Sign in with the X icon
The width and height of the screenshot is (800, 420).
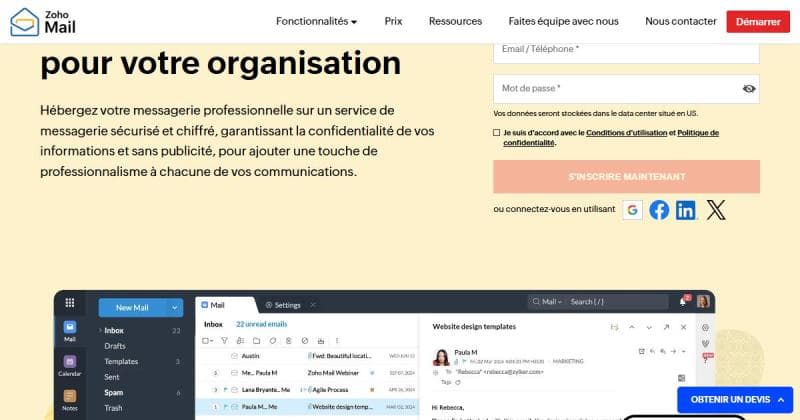tap(716, 210)
